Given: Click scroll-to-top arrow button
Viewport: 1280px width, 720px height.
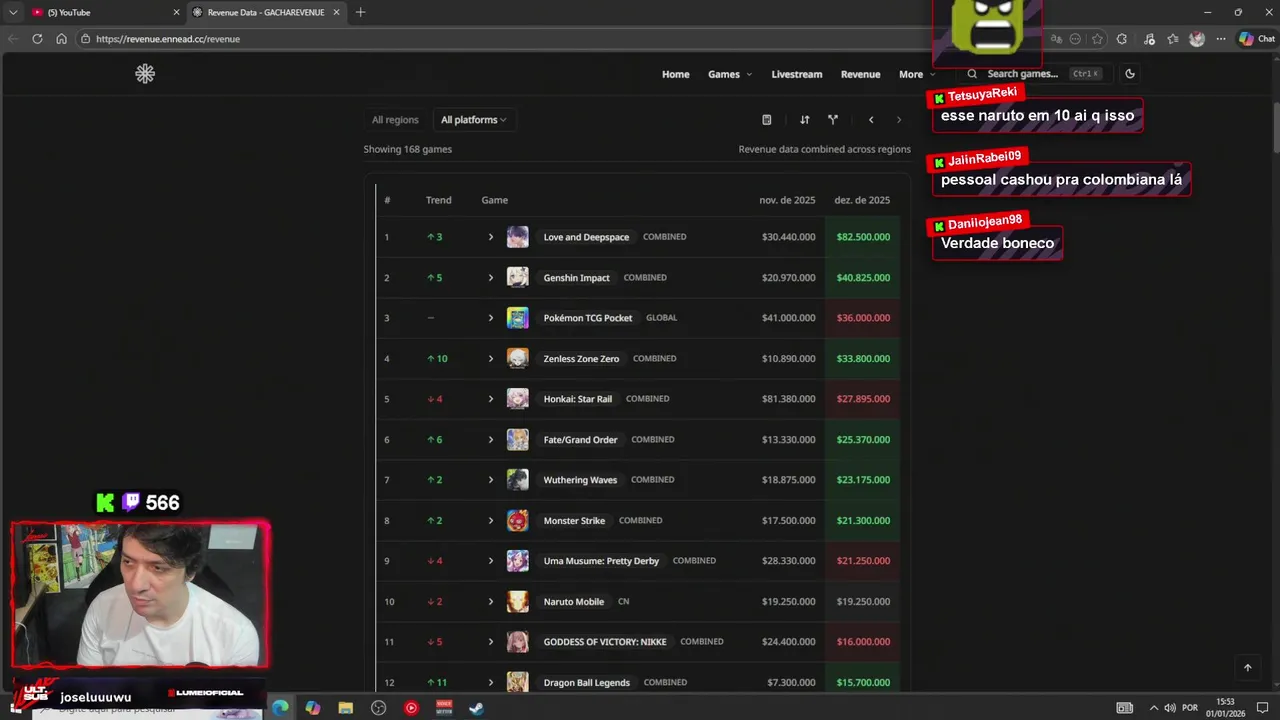Looking at the screenshot, I should [x=1247, y=667].
